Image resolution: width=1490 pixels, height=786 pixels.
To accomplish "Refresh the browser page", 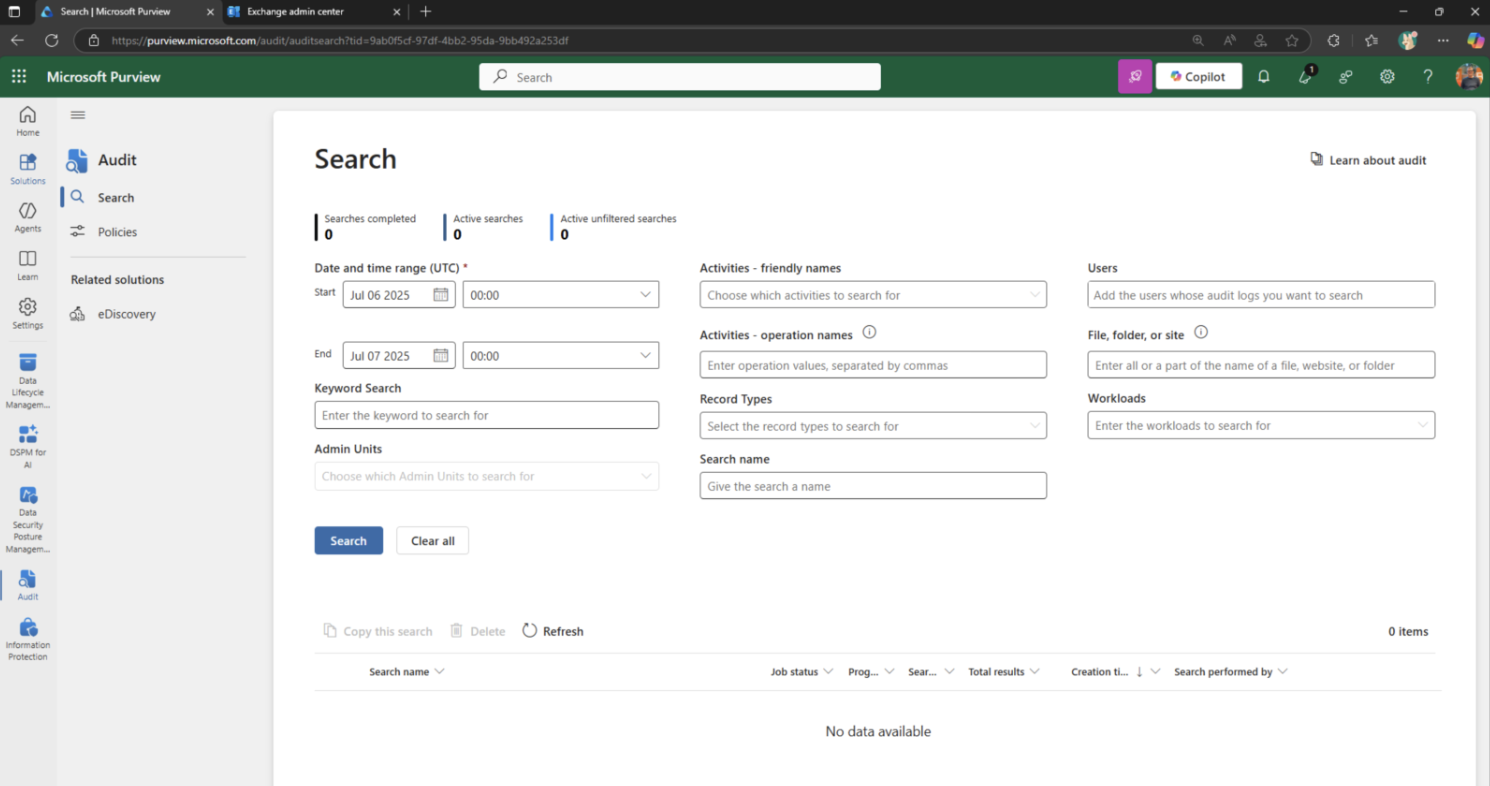I will (51, 40).
